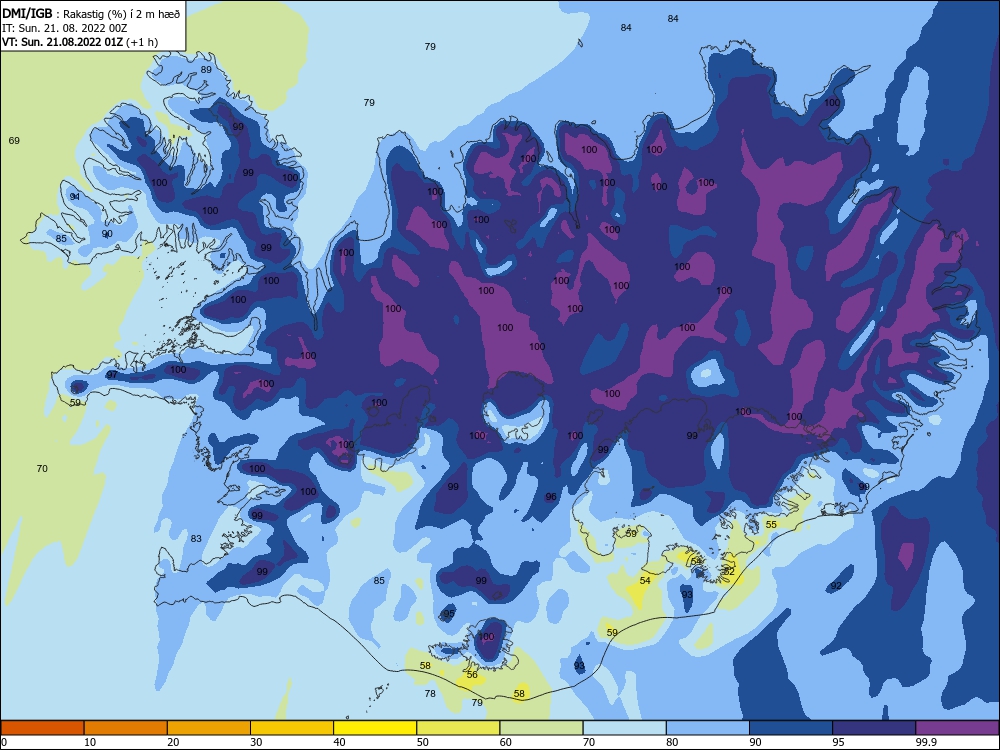This screenshot has height=750, width=1000.
Task: Click legend tick label '50'
Action: pyautogui.click(x=423, y=742)
